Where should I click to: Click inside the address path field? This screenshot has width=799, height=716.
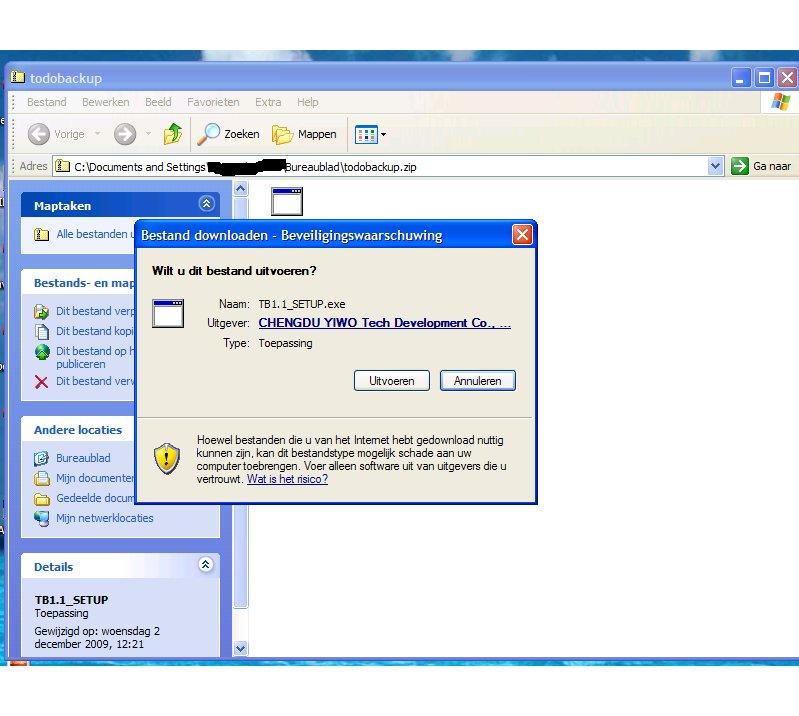point(380,167)
